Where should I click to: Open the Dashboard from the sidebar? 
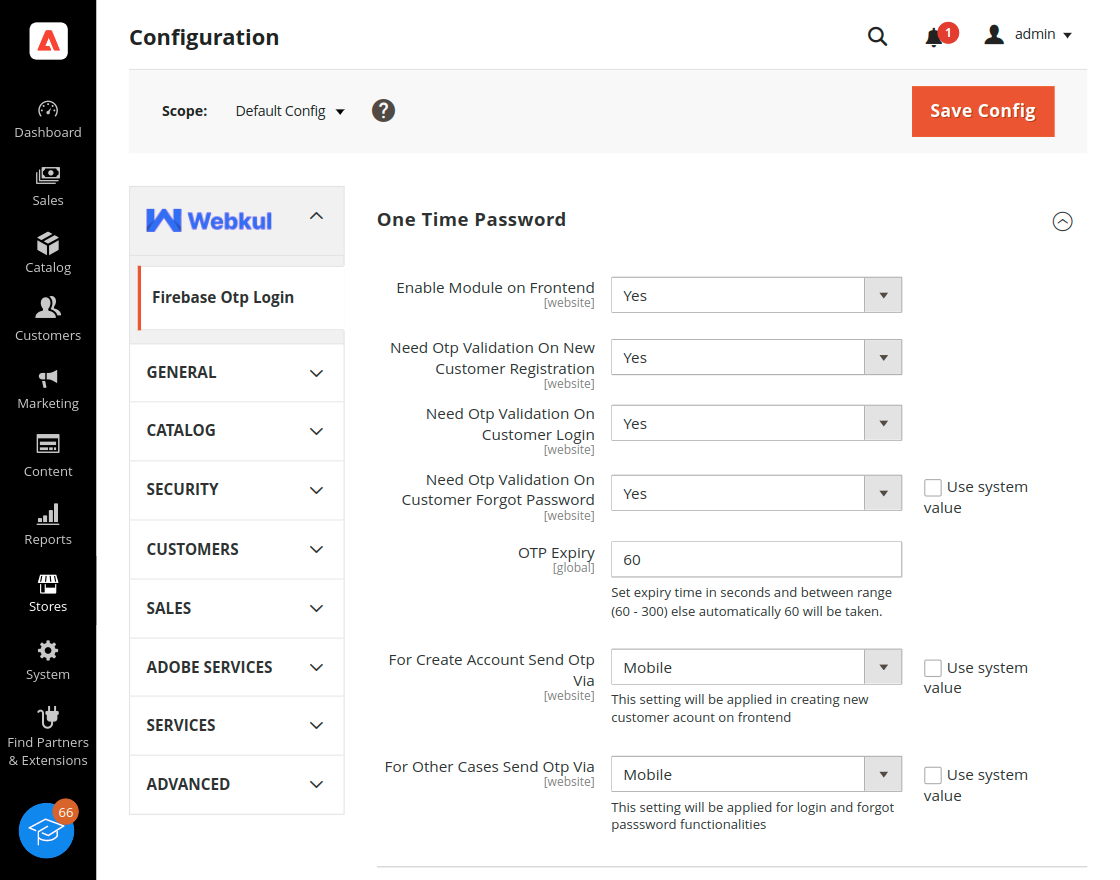click(47, 118)
